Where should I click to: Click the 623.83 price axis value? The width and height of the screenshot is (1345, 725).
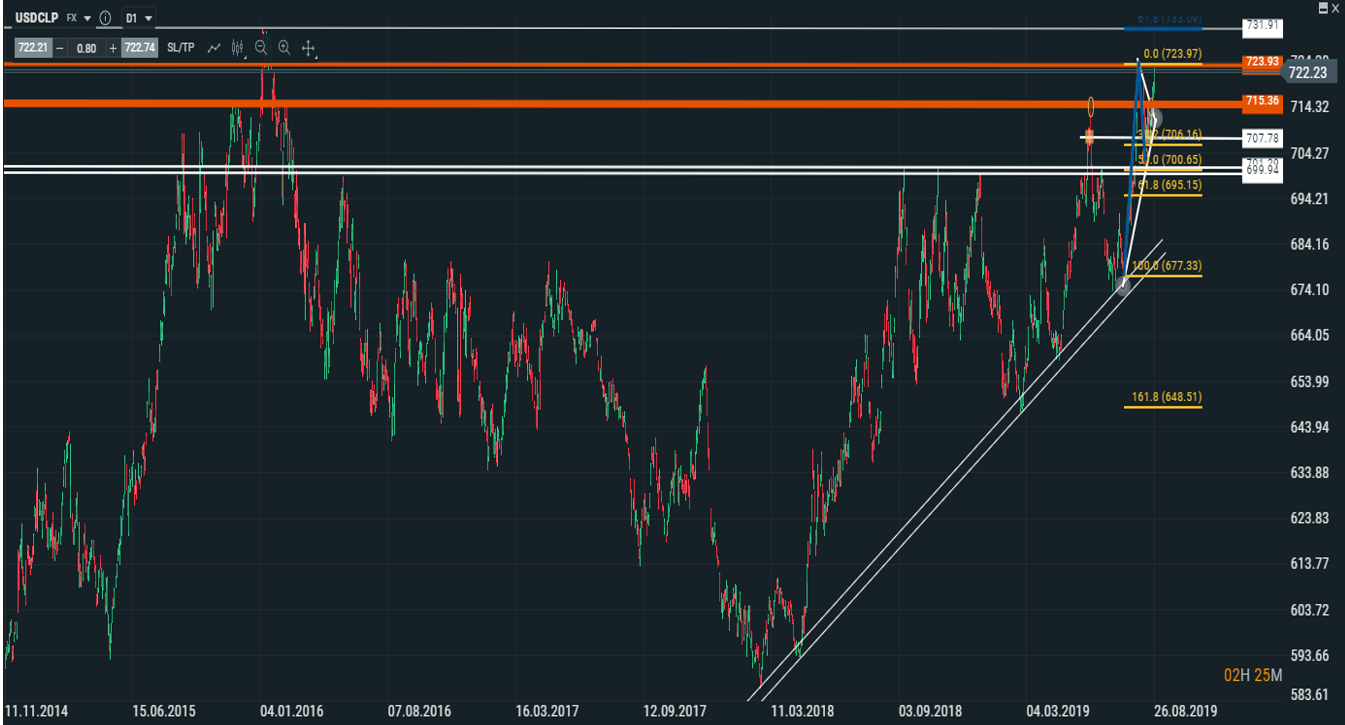pos(1308,518)
